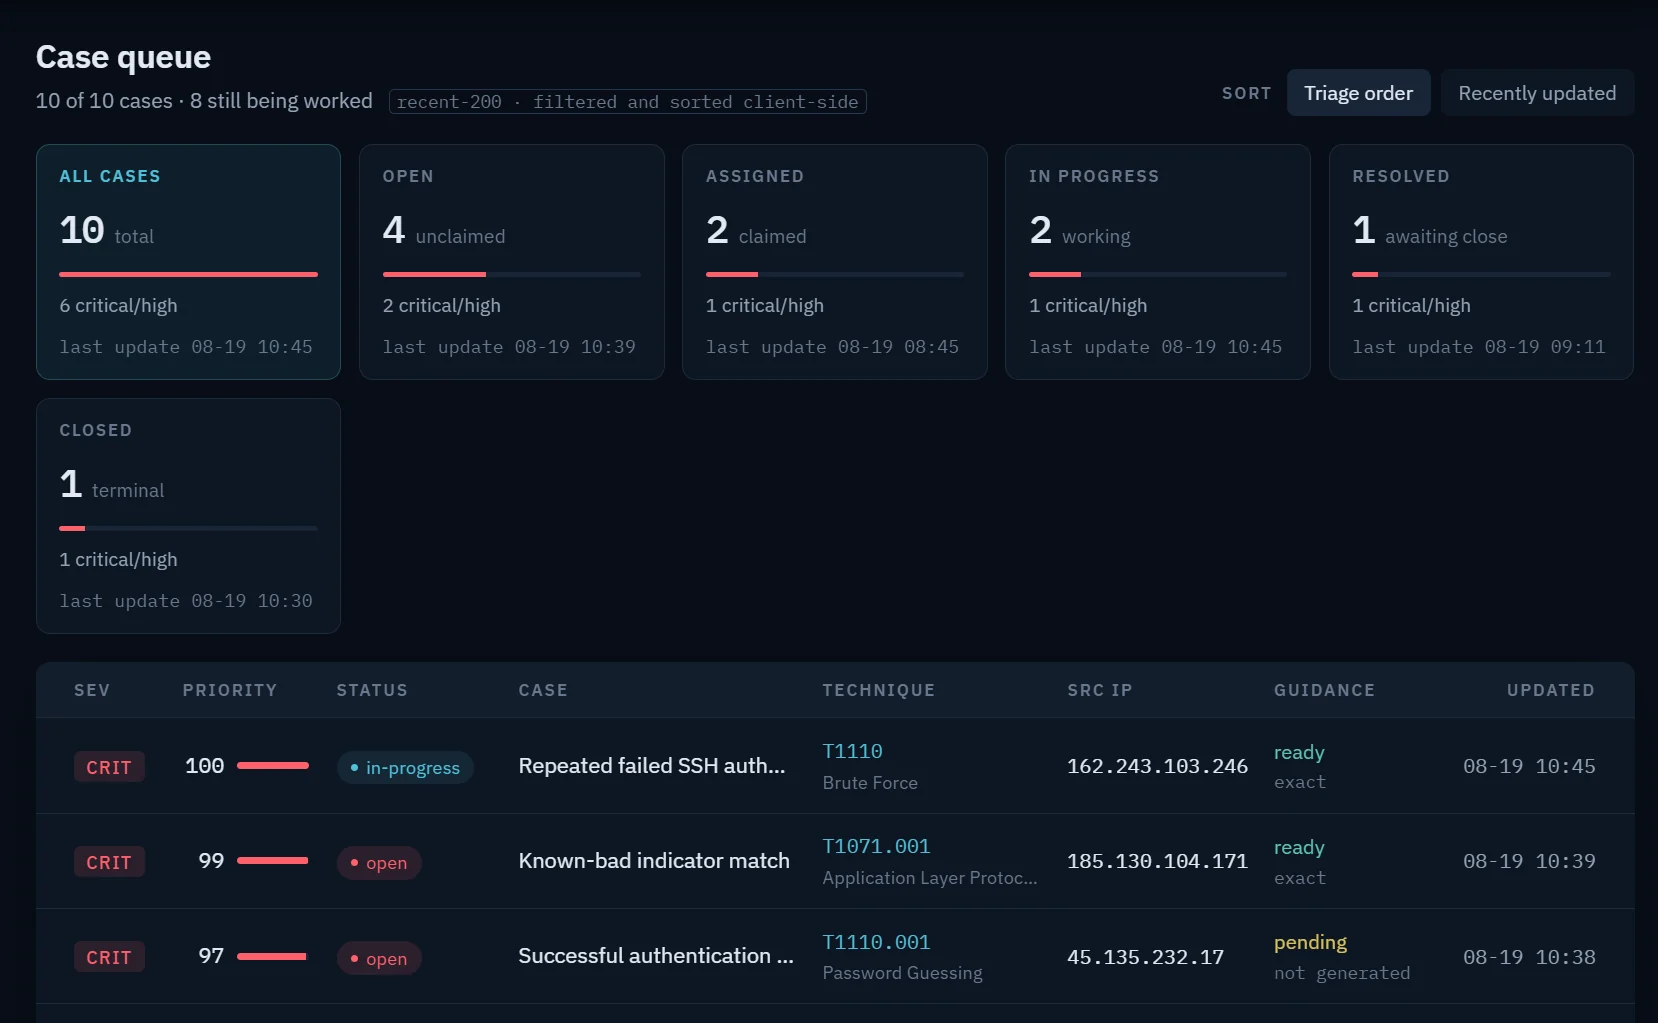Click the All Cases critical/high progress bar

[x=188, y=274]
